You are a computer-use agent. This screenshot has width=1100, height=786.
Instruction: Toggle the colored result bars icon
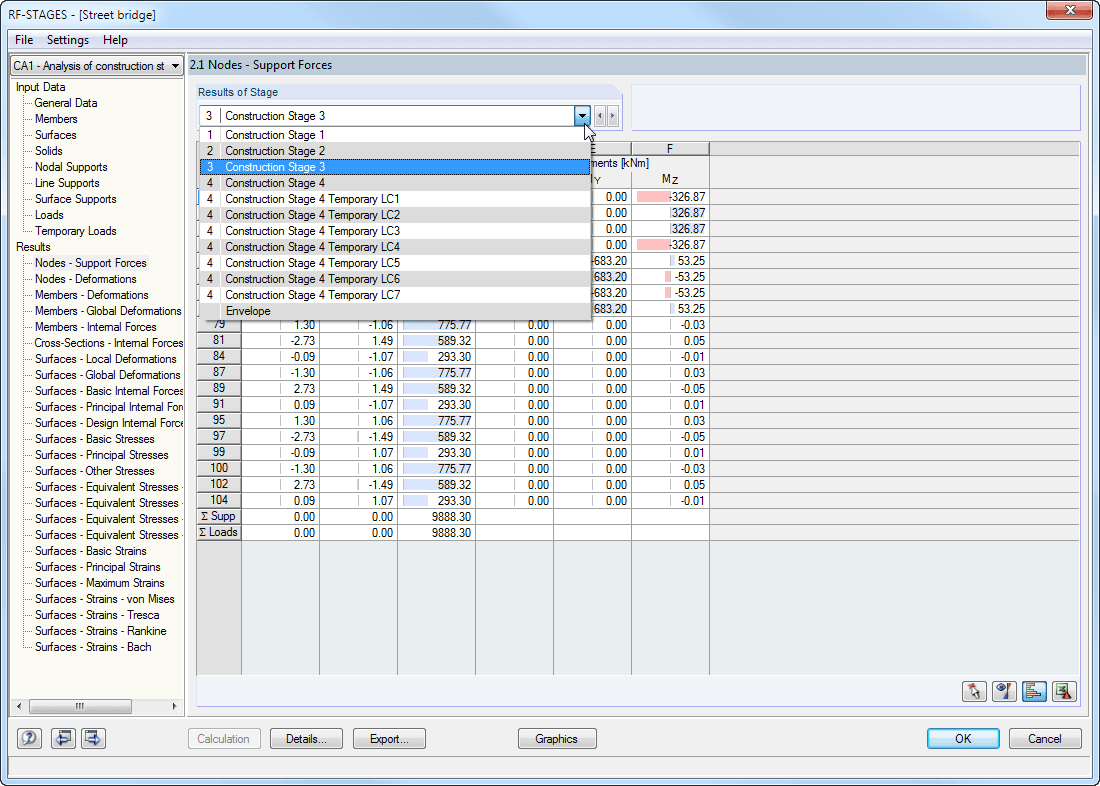click(x=1035, y=691)
